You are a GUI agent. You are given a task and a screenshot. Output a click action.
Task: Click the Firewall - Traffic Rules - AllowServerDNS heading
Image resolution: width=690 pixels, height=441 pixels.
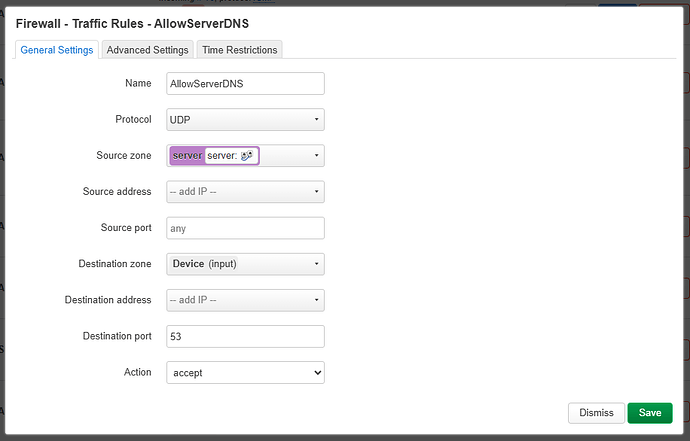pyautogui.click(x=132, y=23)
